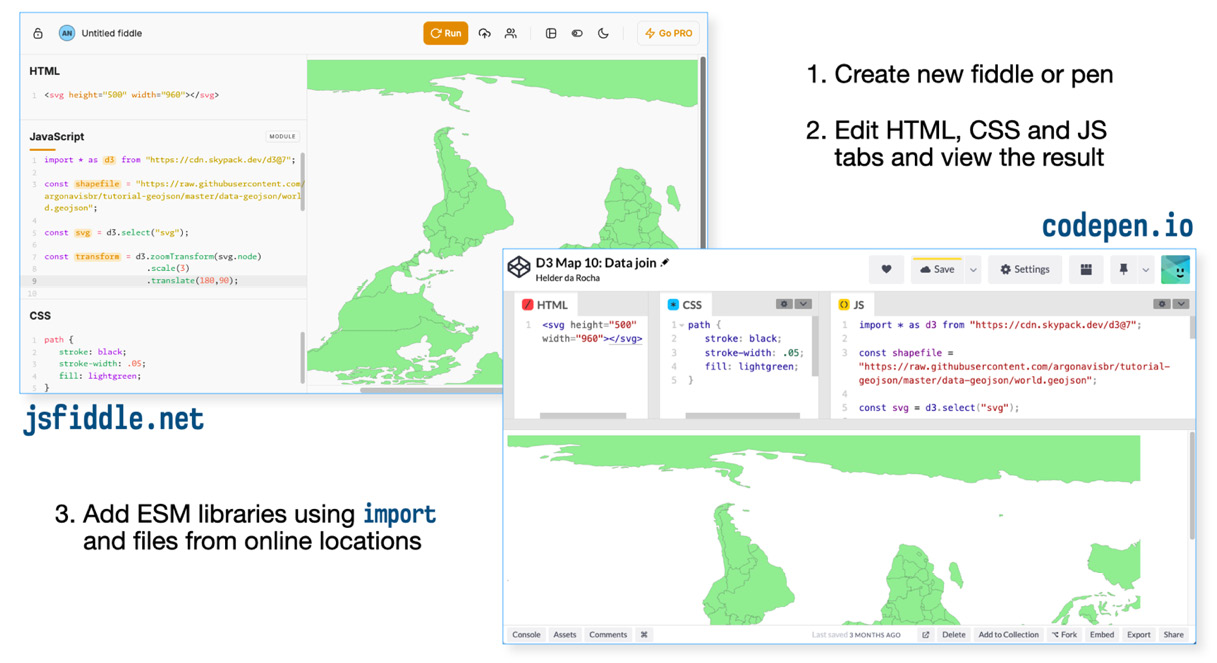This screenshot has width=1217, height=663.
Task: Click the CodePen preview vertical scrollbar
Action: tap(1191, 487)
